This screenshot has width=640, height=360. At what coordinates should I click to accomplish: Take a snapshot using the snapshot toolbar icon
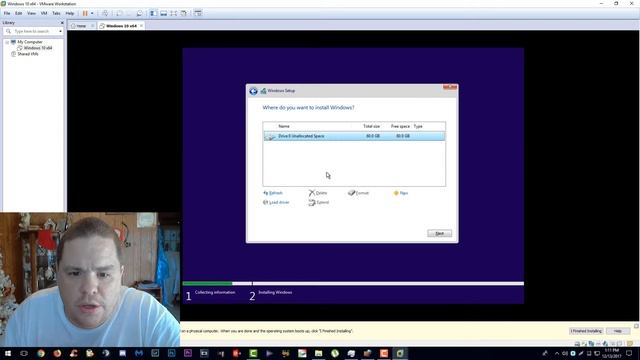coord(119,13)
